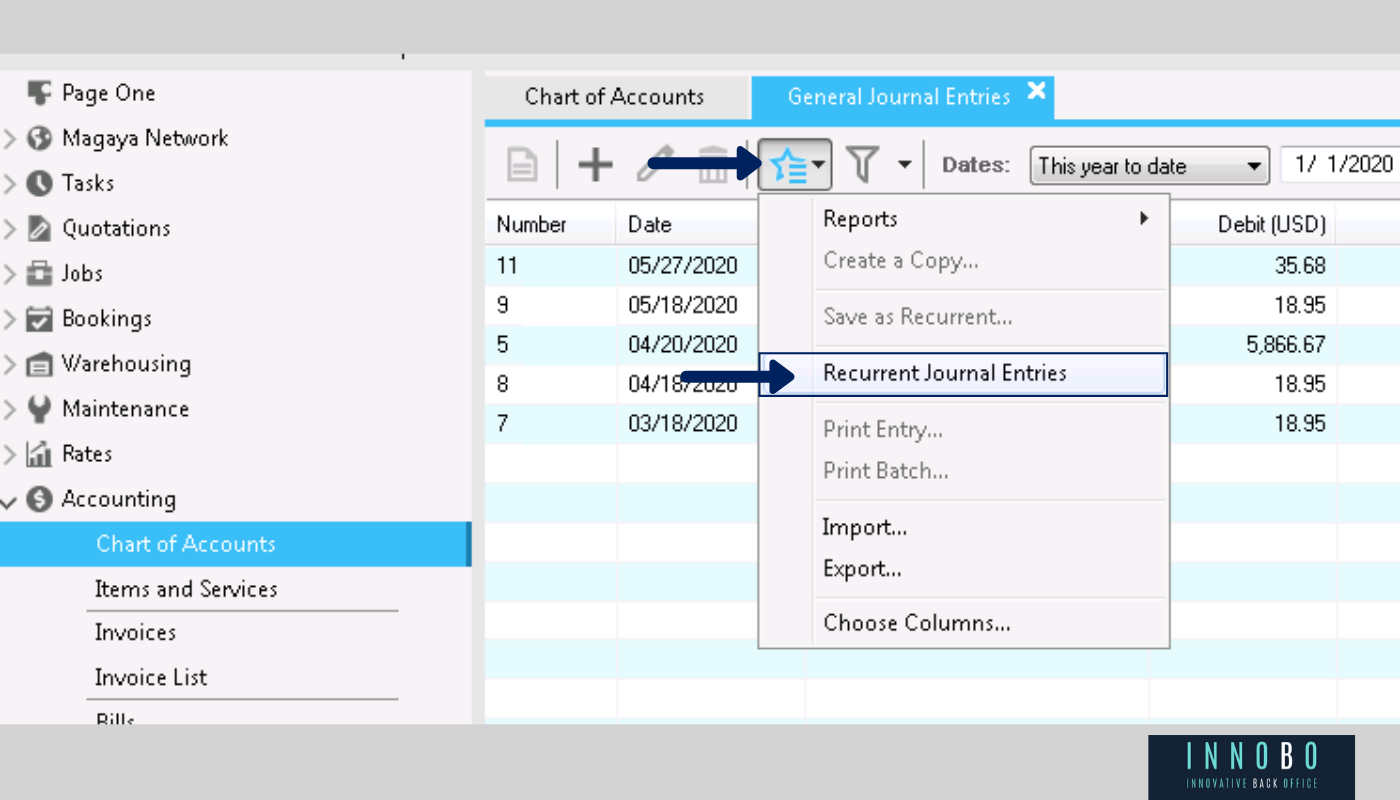Select journal entry number 9
The image size is (1400, 800).
[x=502, y=305]
